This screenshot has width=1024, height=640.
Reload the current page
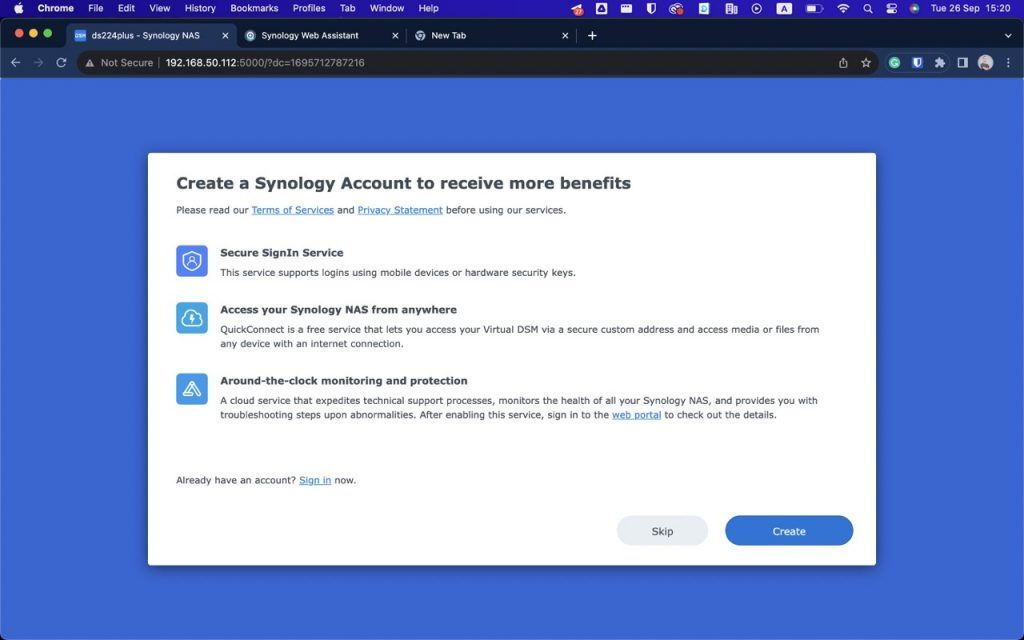pyautogui.click(x=61, y=63)
